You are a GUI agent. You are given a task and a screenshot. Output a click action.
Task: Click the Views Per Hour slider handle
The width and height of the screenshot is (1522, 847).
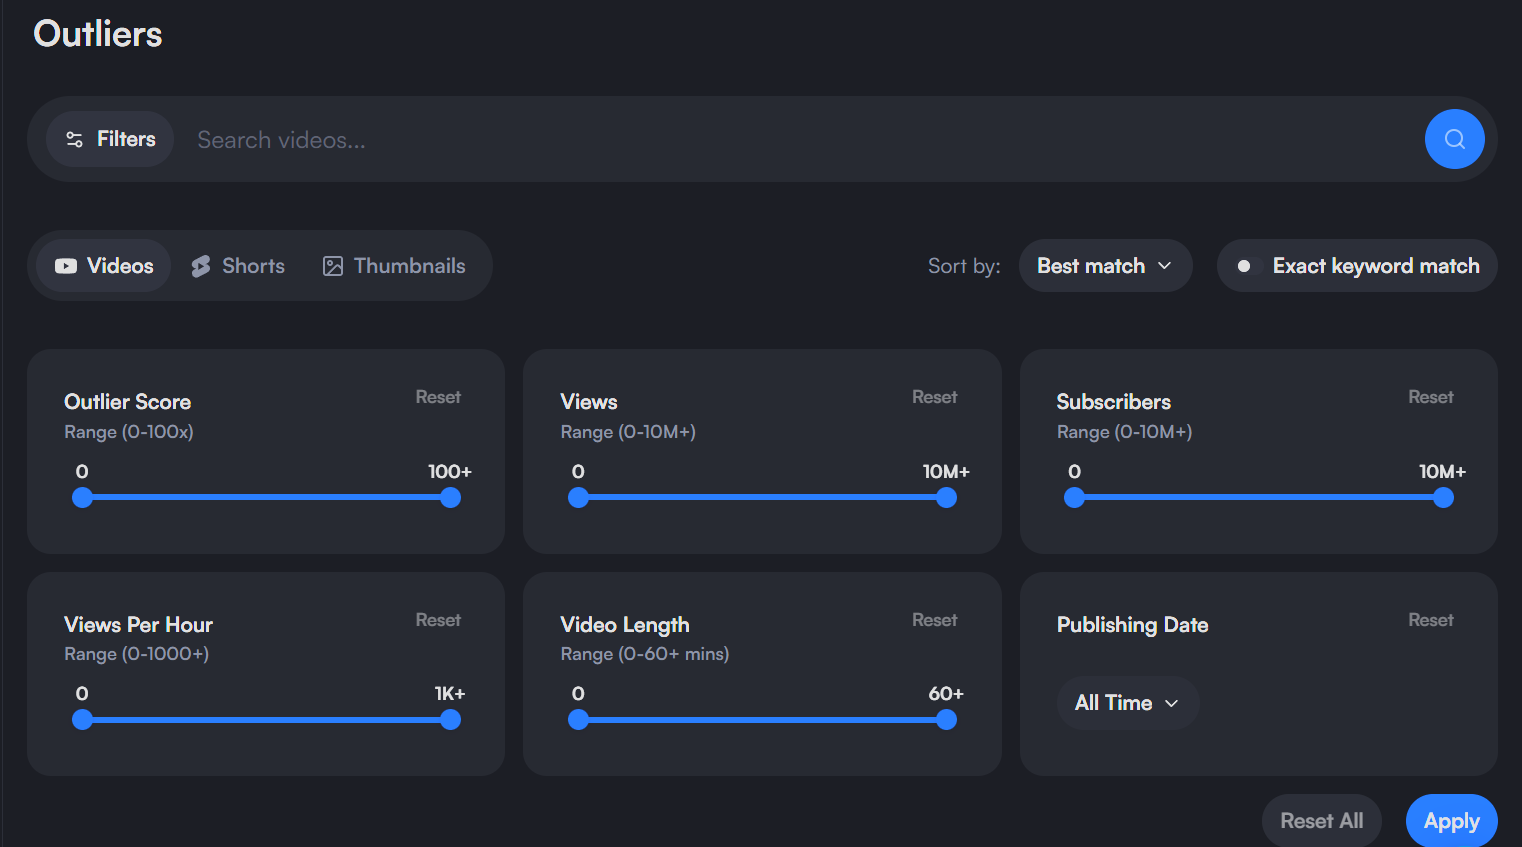pyautogui.click(x=451, y=719)
